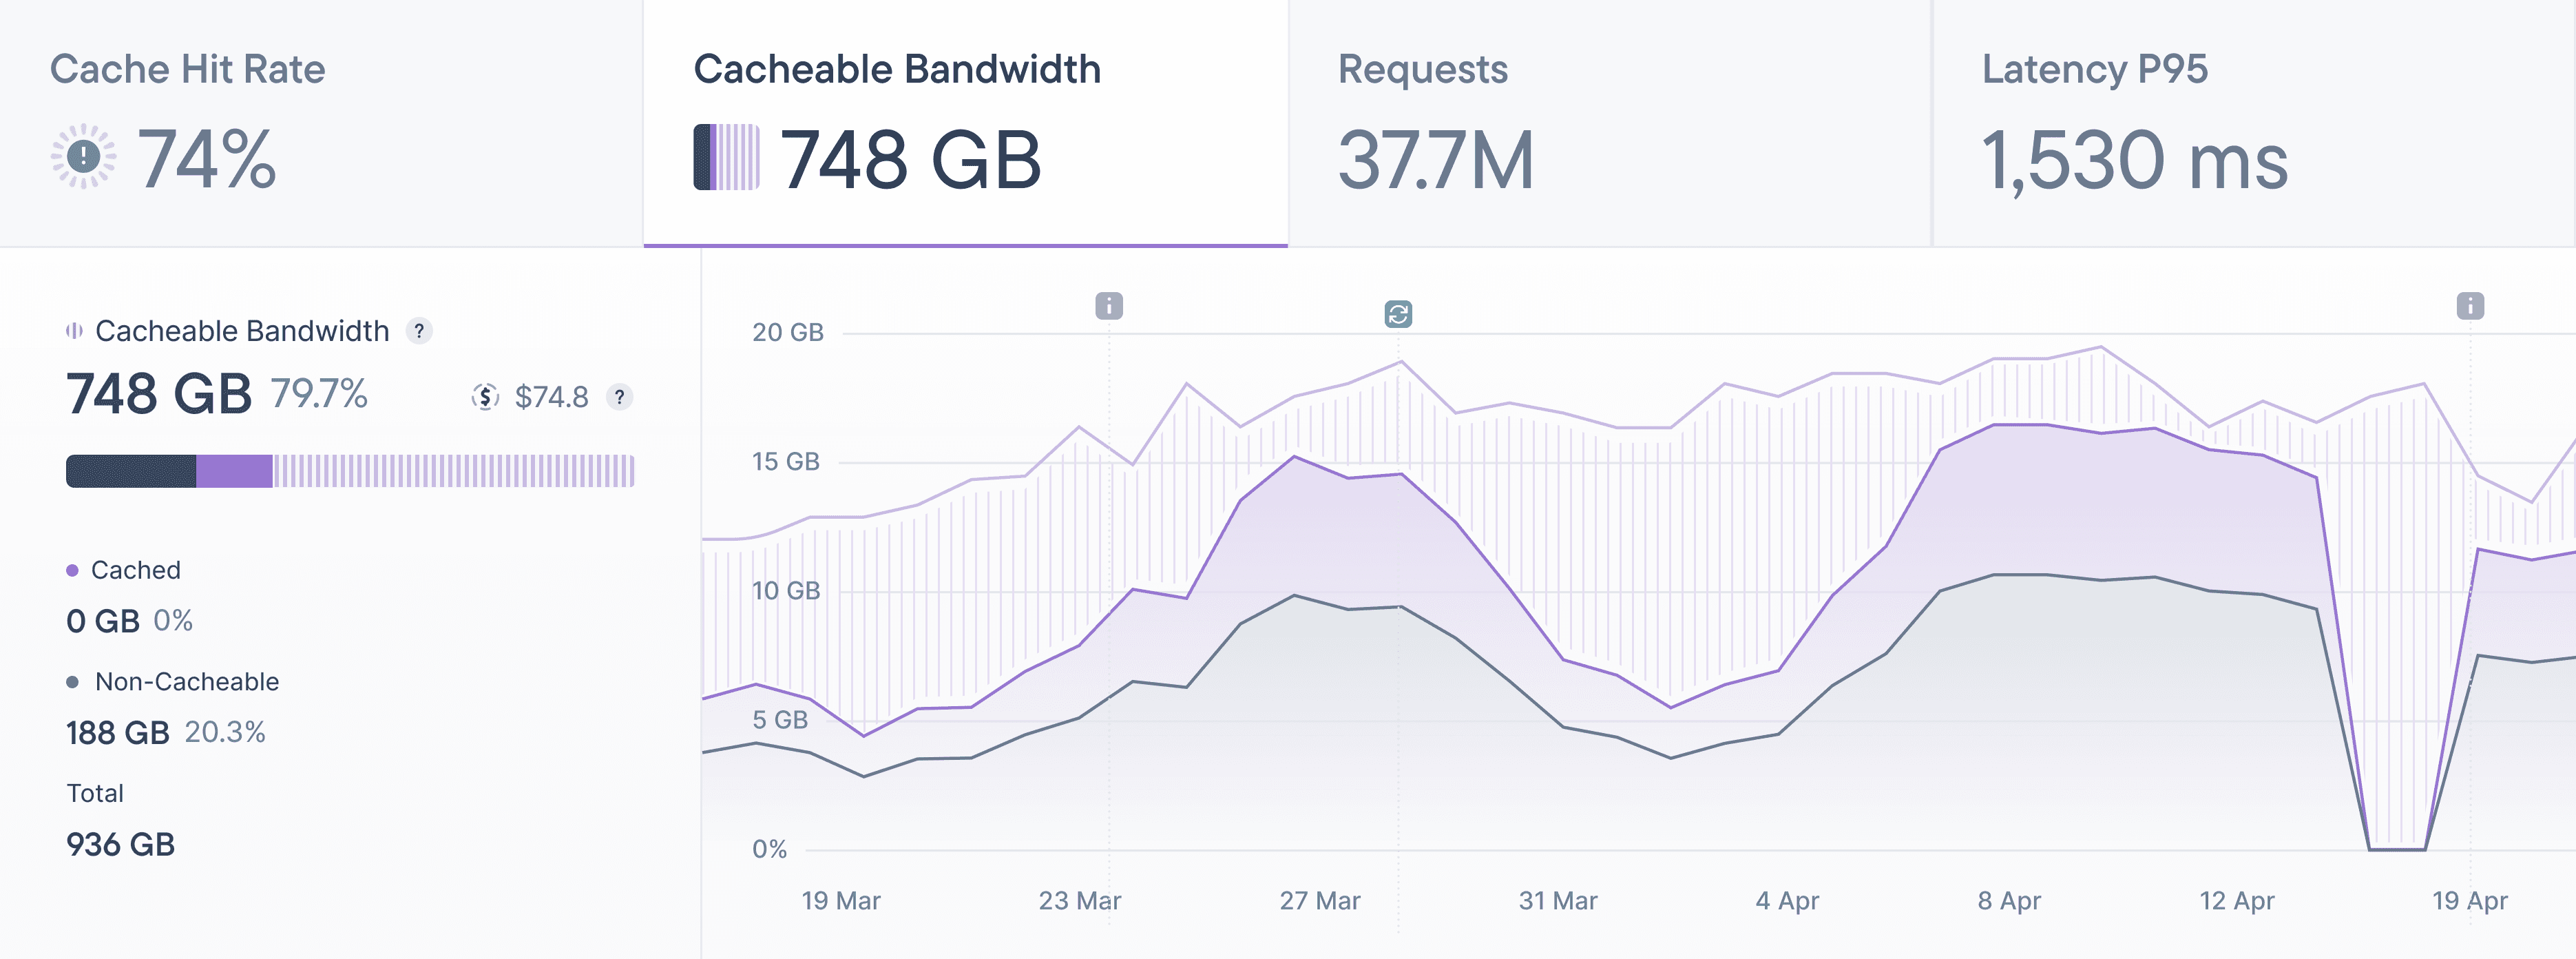The width and height of the screenshot is (2576, 959).
Task: Click small bandwidth icon before panel heading
Action: pos(74,331)
